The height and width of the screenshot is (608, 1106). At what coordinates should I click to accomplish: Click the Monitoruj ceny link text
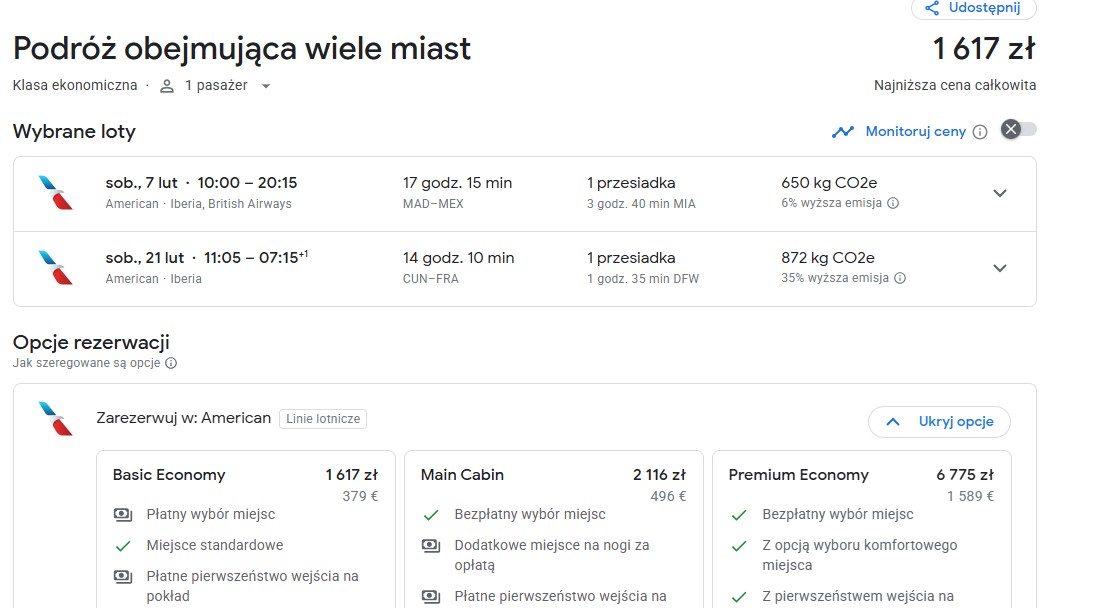point(916,132)
